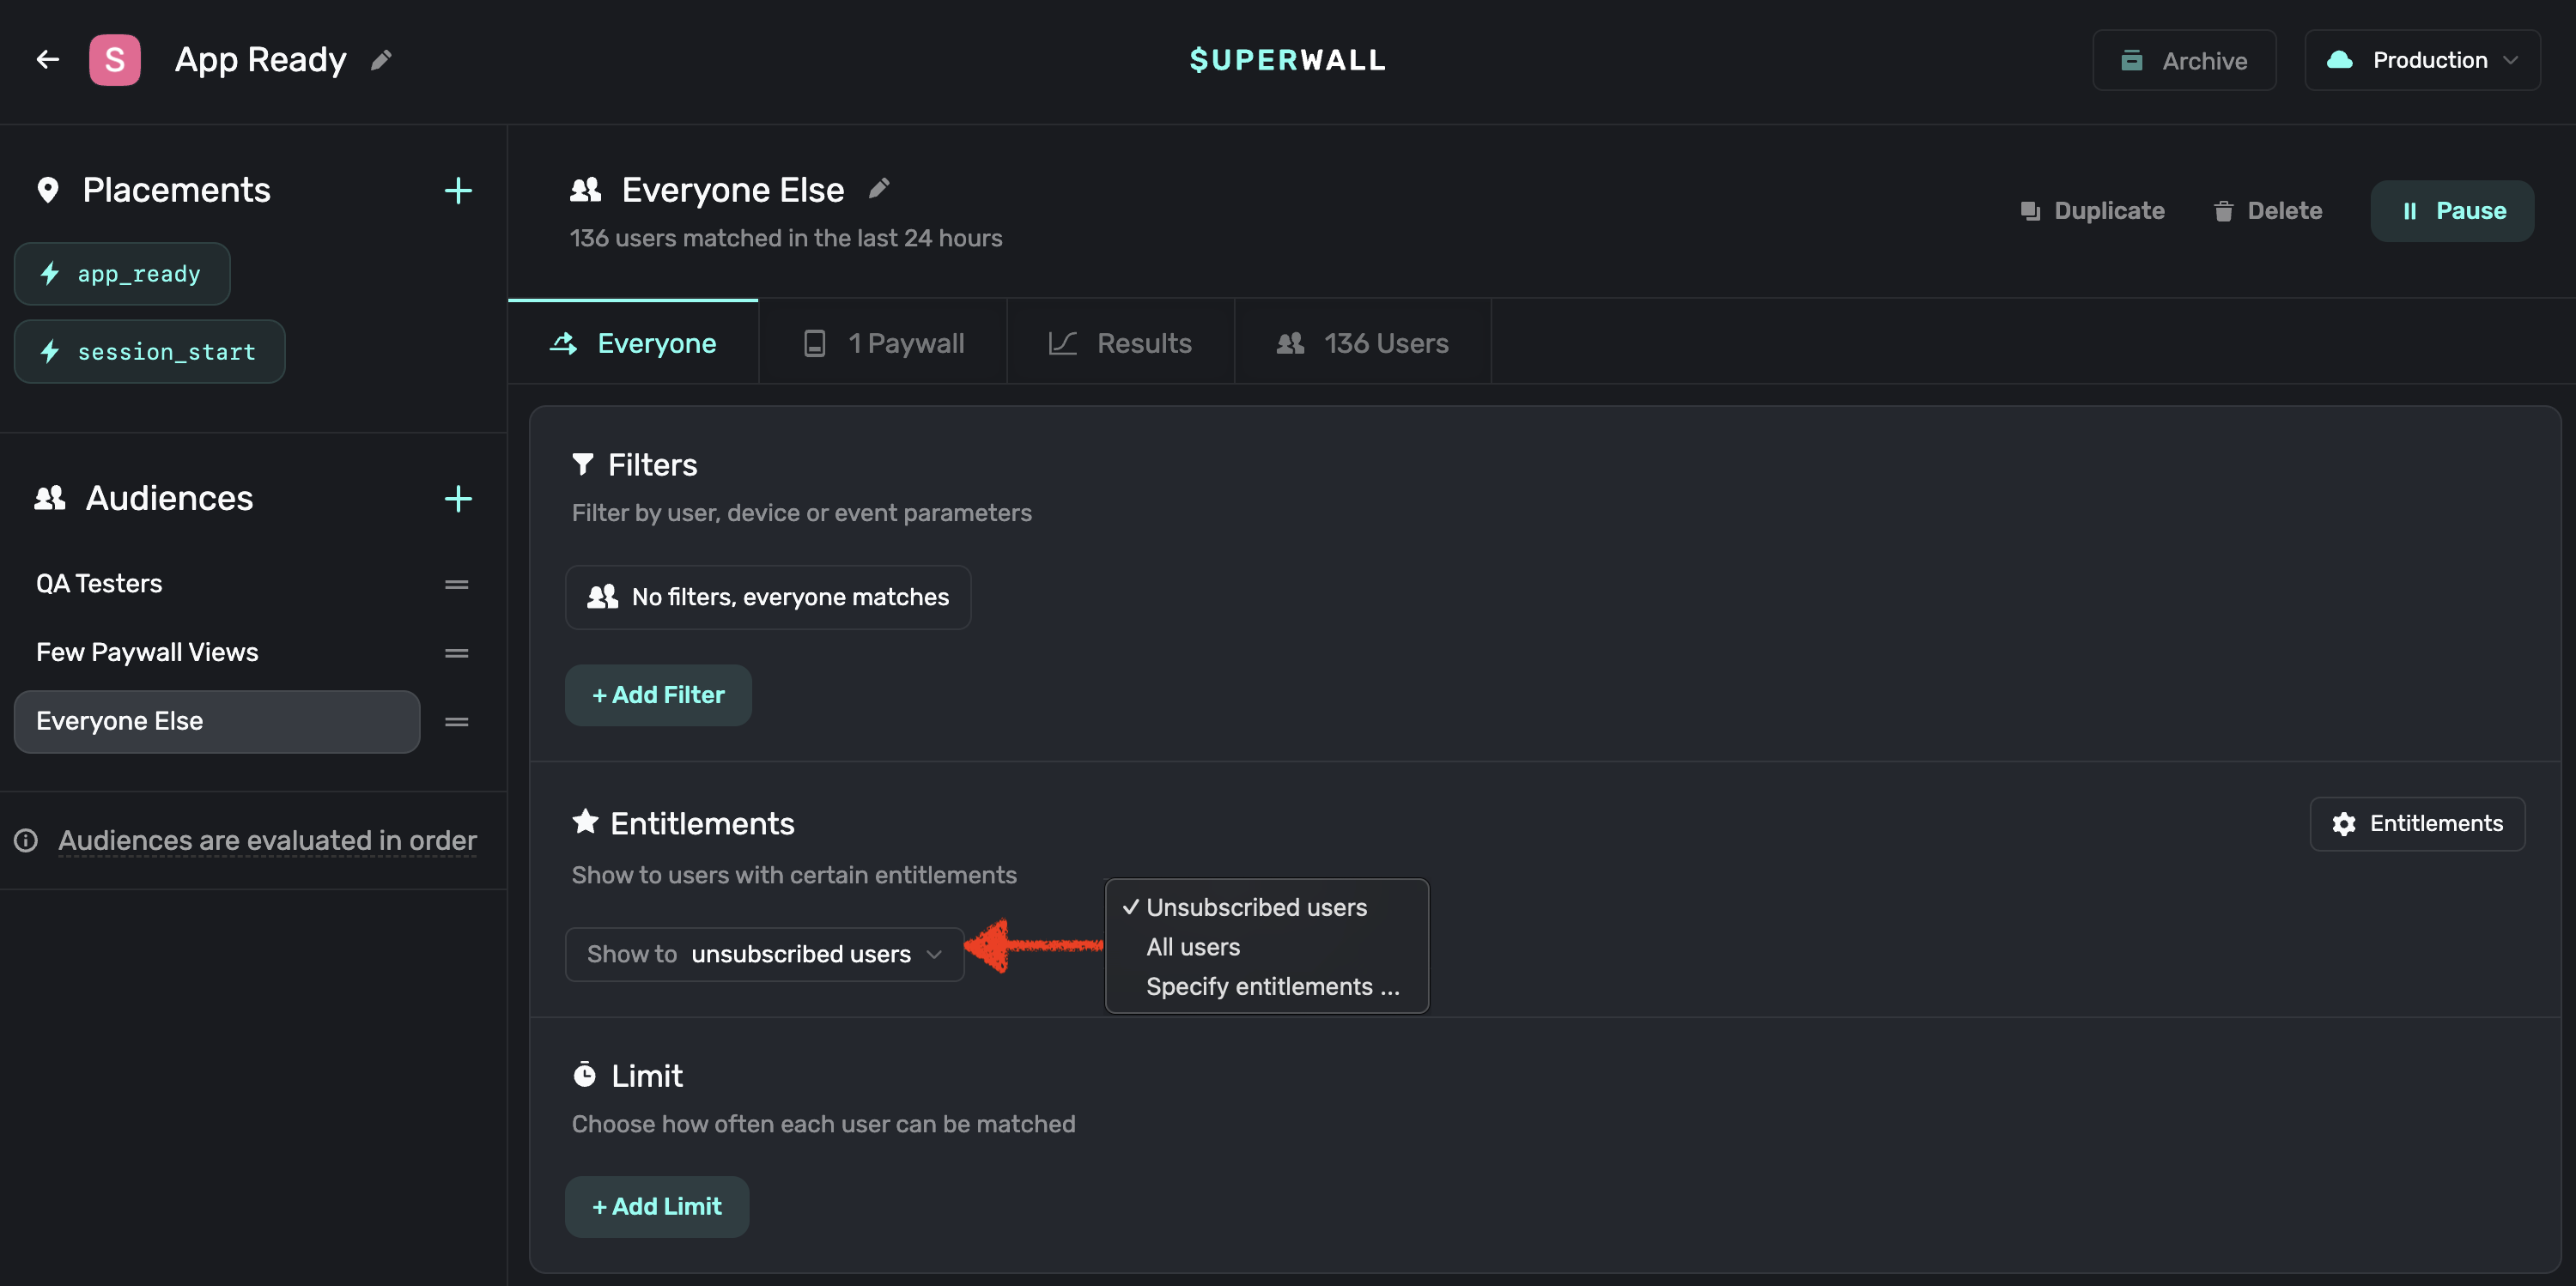
Task: Select the session_start placement chip
Action: (150, 352)
